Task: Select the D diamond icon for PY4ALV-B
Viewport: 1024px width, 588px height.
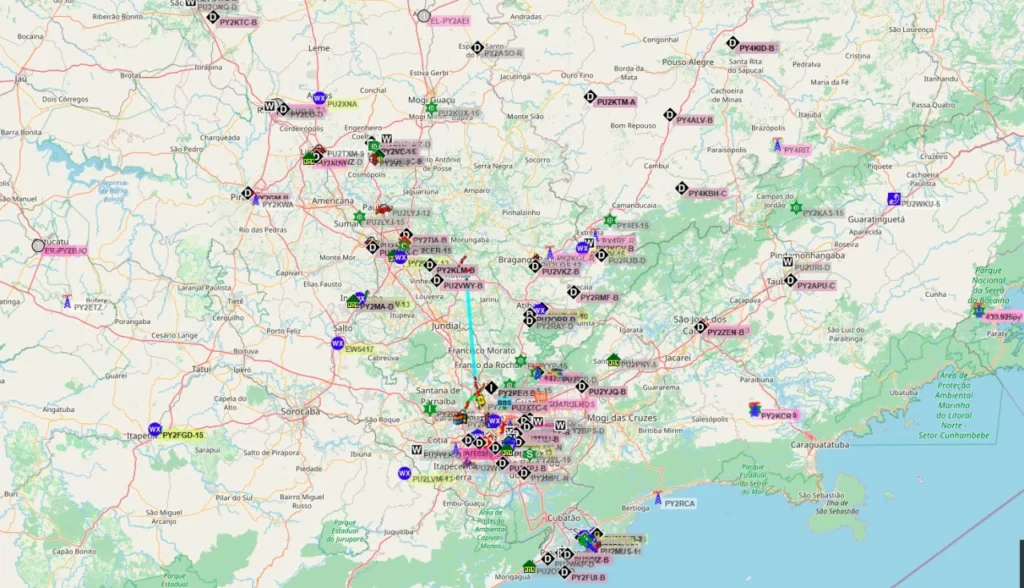Action: point(670,115)
